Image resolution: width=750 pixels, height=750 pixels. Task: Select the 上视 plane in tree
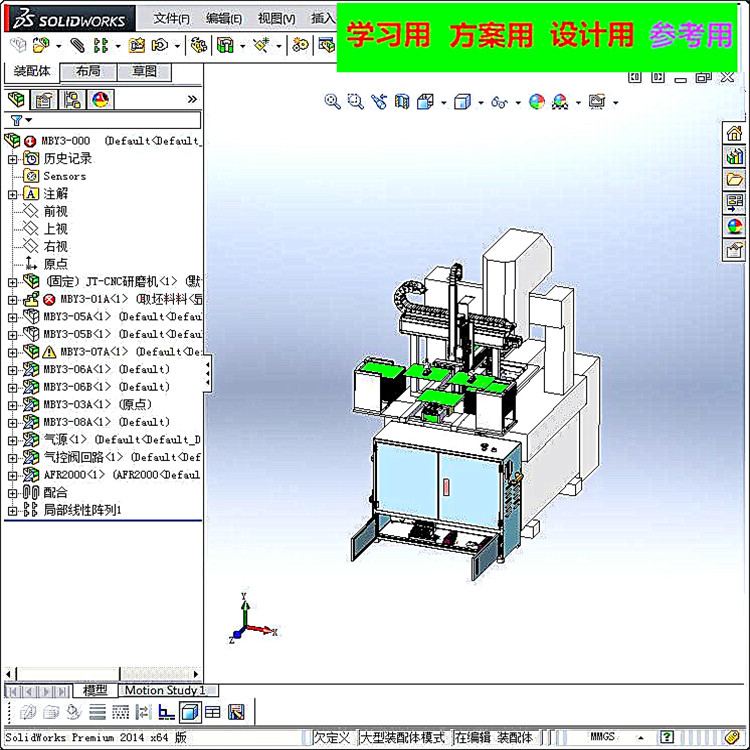coord(55,229)
